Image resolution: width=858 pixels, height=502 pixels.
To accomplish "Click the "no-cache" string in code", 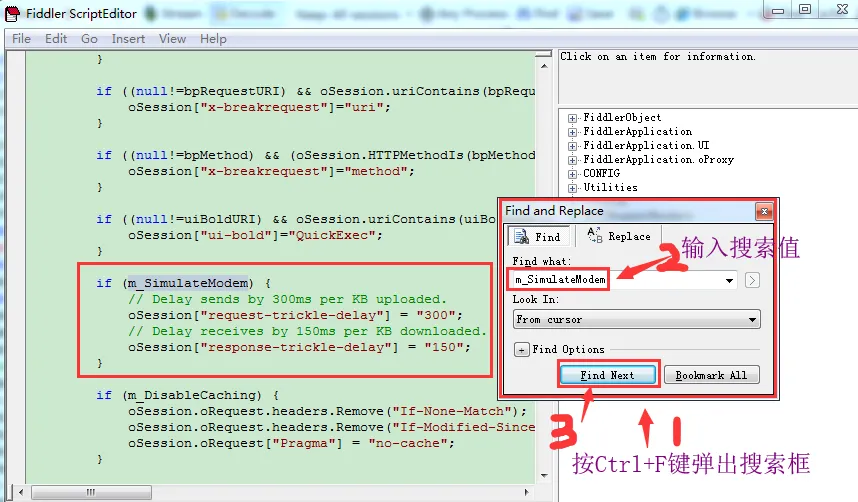I will coord(408,443).
